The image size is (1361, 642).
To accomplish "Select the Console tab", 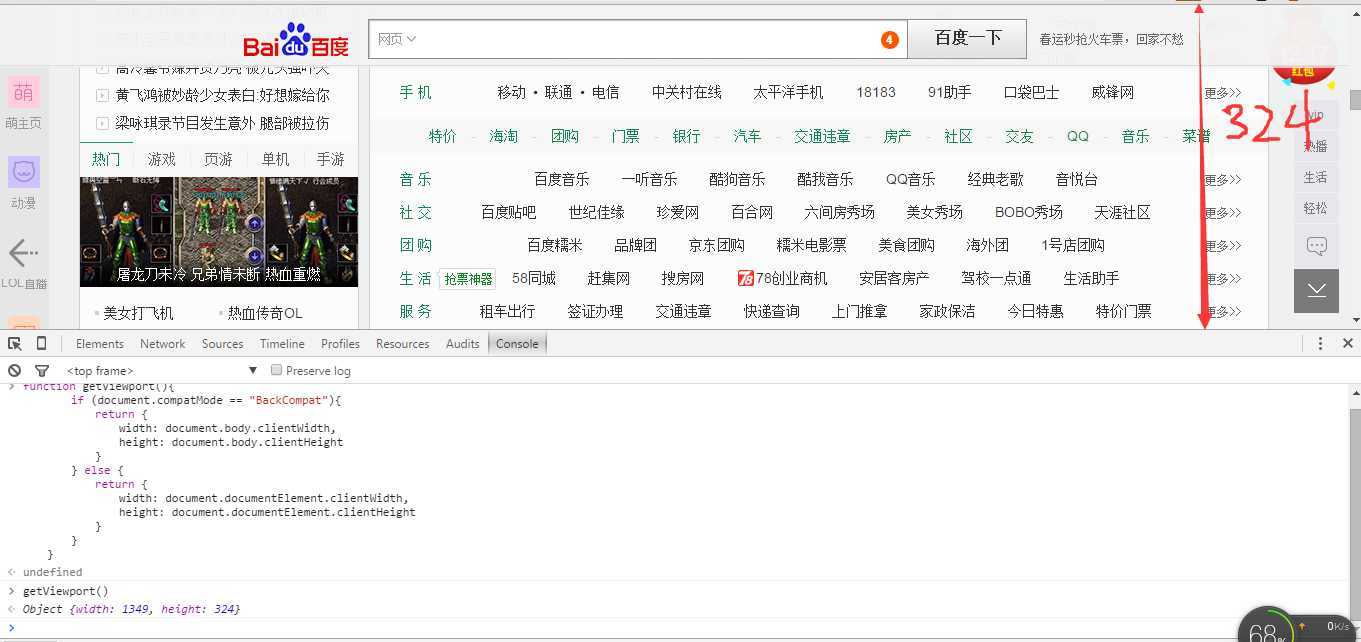I will 517,343.
